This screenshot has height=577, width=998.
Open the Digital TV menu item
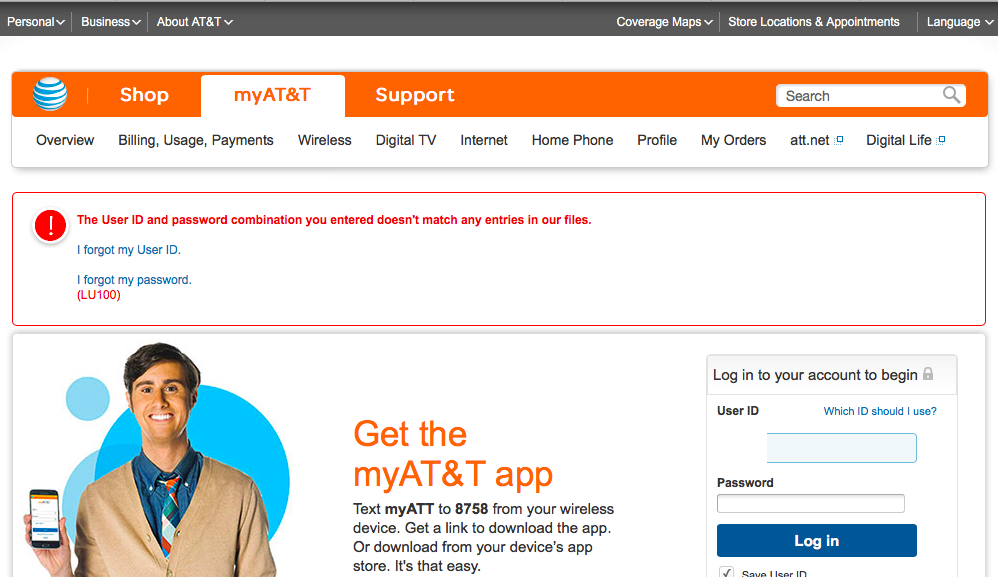pos(406,140)
